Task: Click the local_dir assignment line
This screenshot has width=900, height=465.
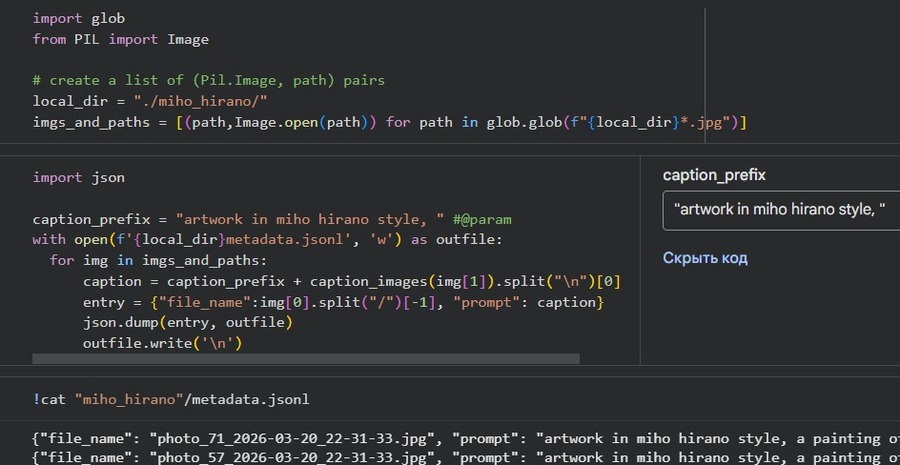Action: [150, 101]
